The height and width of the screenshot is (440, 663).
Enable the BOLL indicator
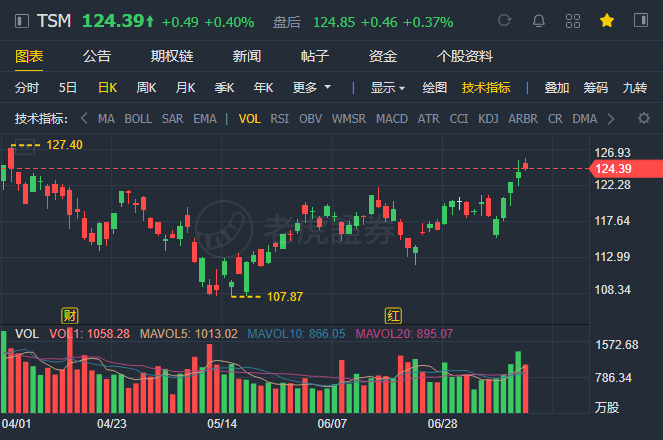(138, 119)
